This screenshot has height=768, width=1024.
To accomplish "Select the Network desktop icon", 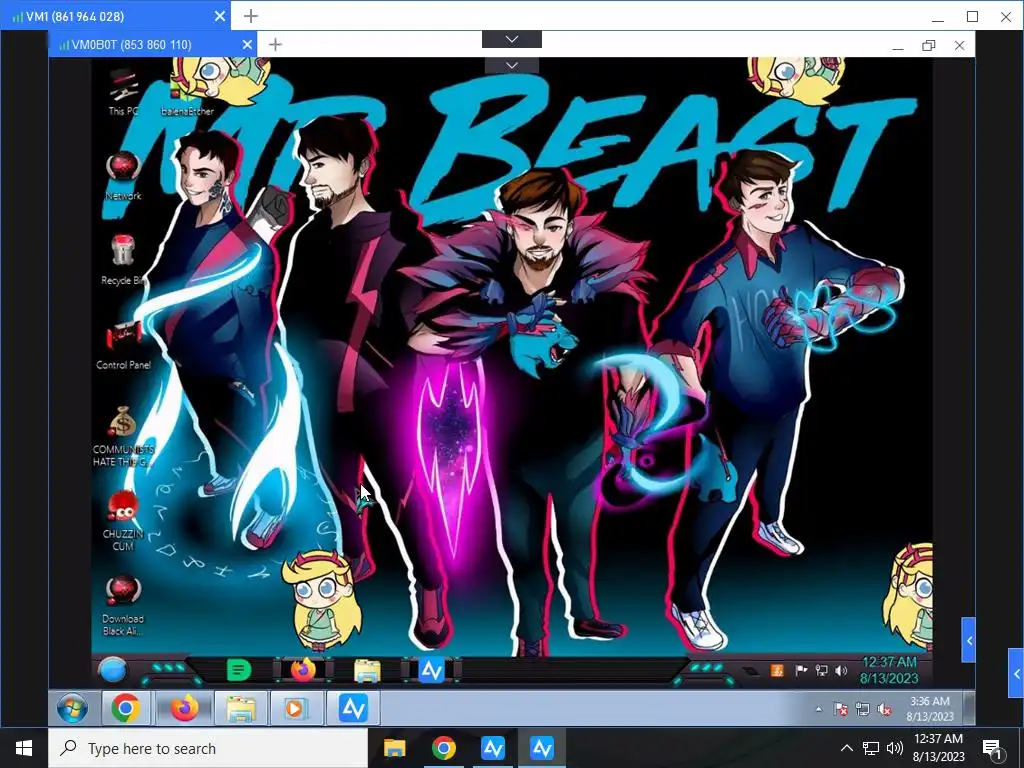I will coord(123,175).
